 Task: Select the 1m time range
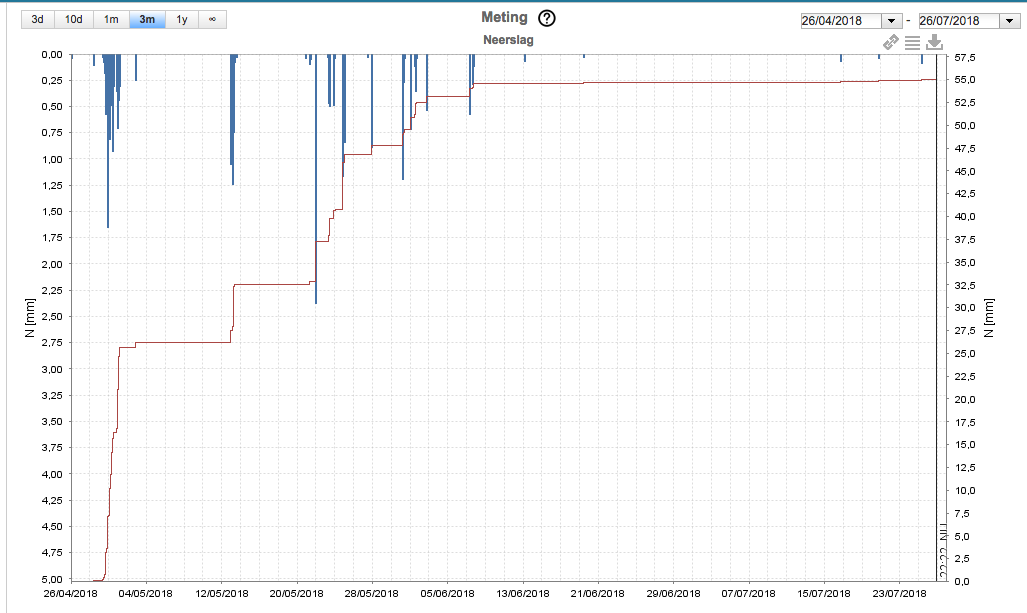(x=111, y=20)
